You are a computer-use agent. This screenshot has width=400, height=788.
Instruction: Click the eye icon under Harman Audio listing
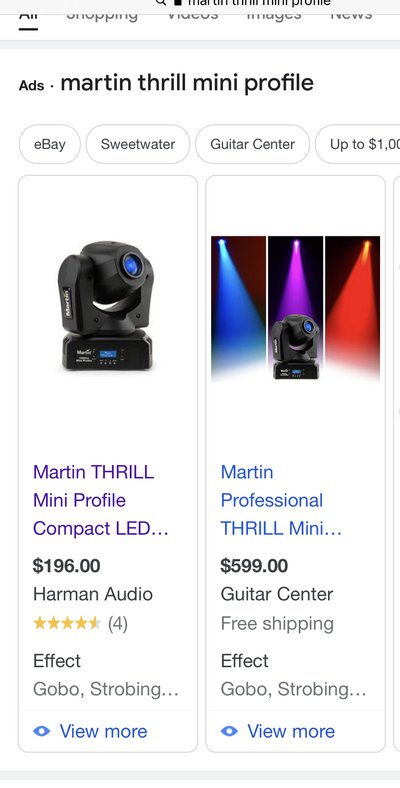click(x=41, y=731)
